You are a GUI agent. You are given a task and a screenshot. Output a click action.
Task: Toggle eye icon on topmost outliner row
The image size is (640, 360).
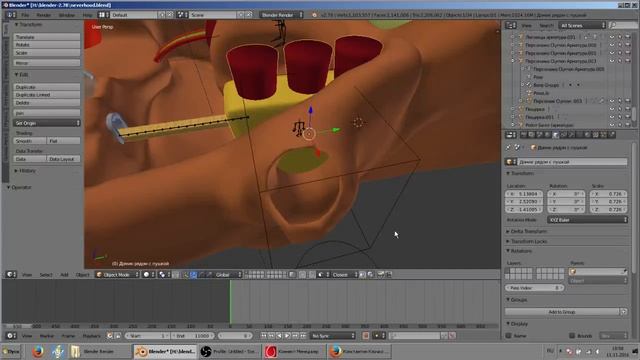point(612,37)
